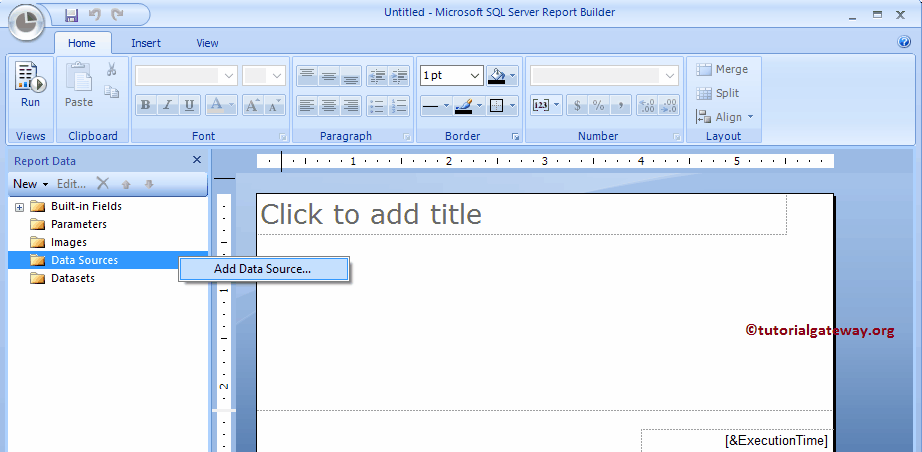Center paragraph text horizontally
This screenshot has height=452, width=922.
pyautogui.click(x=329, y=106)
